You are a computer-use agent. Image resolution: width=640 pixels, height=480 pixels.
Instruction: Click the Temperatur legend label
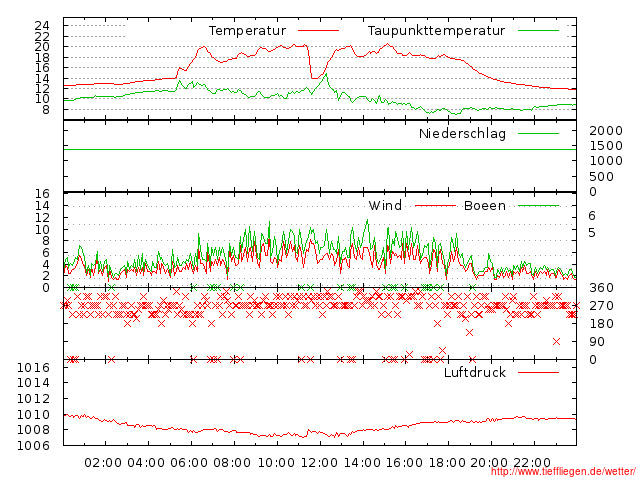[247, 31]
